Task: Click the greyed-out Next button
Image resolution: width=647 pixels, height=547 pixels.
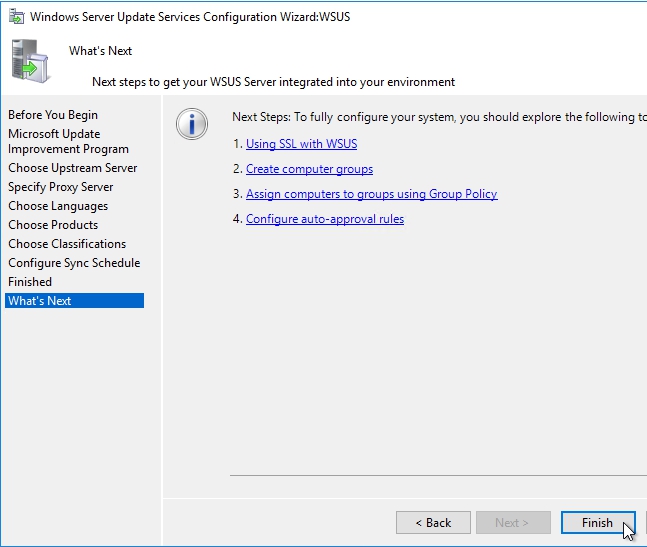Action: 514,522
